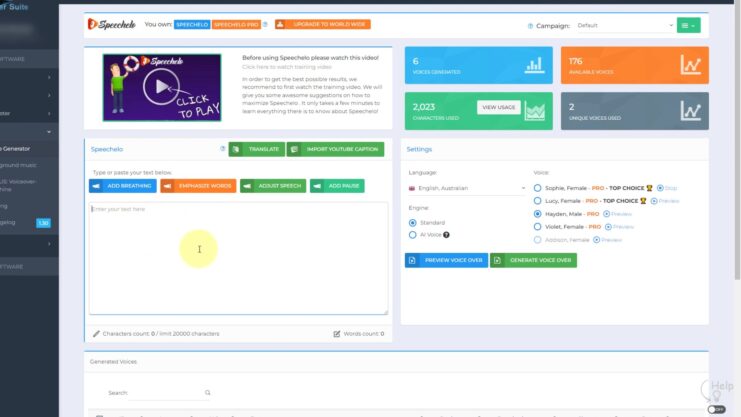Image resolution: width=741 pixels, height=417 pixels.
Task: Click the Translate button
Action: coord(257,149)
